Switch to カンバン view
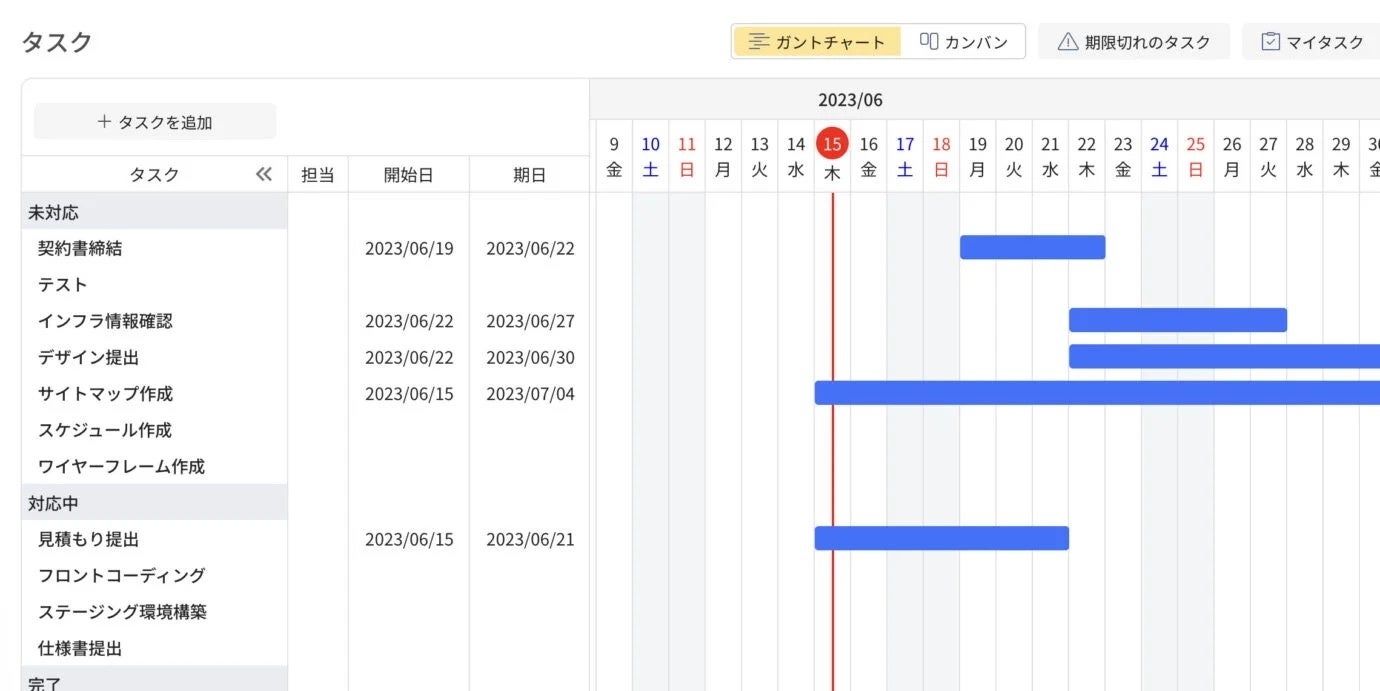The width and height of the screenshot is (1380, 691). 963,42
